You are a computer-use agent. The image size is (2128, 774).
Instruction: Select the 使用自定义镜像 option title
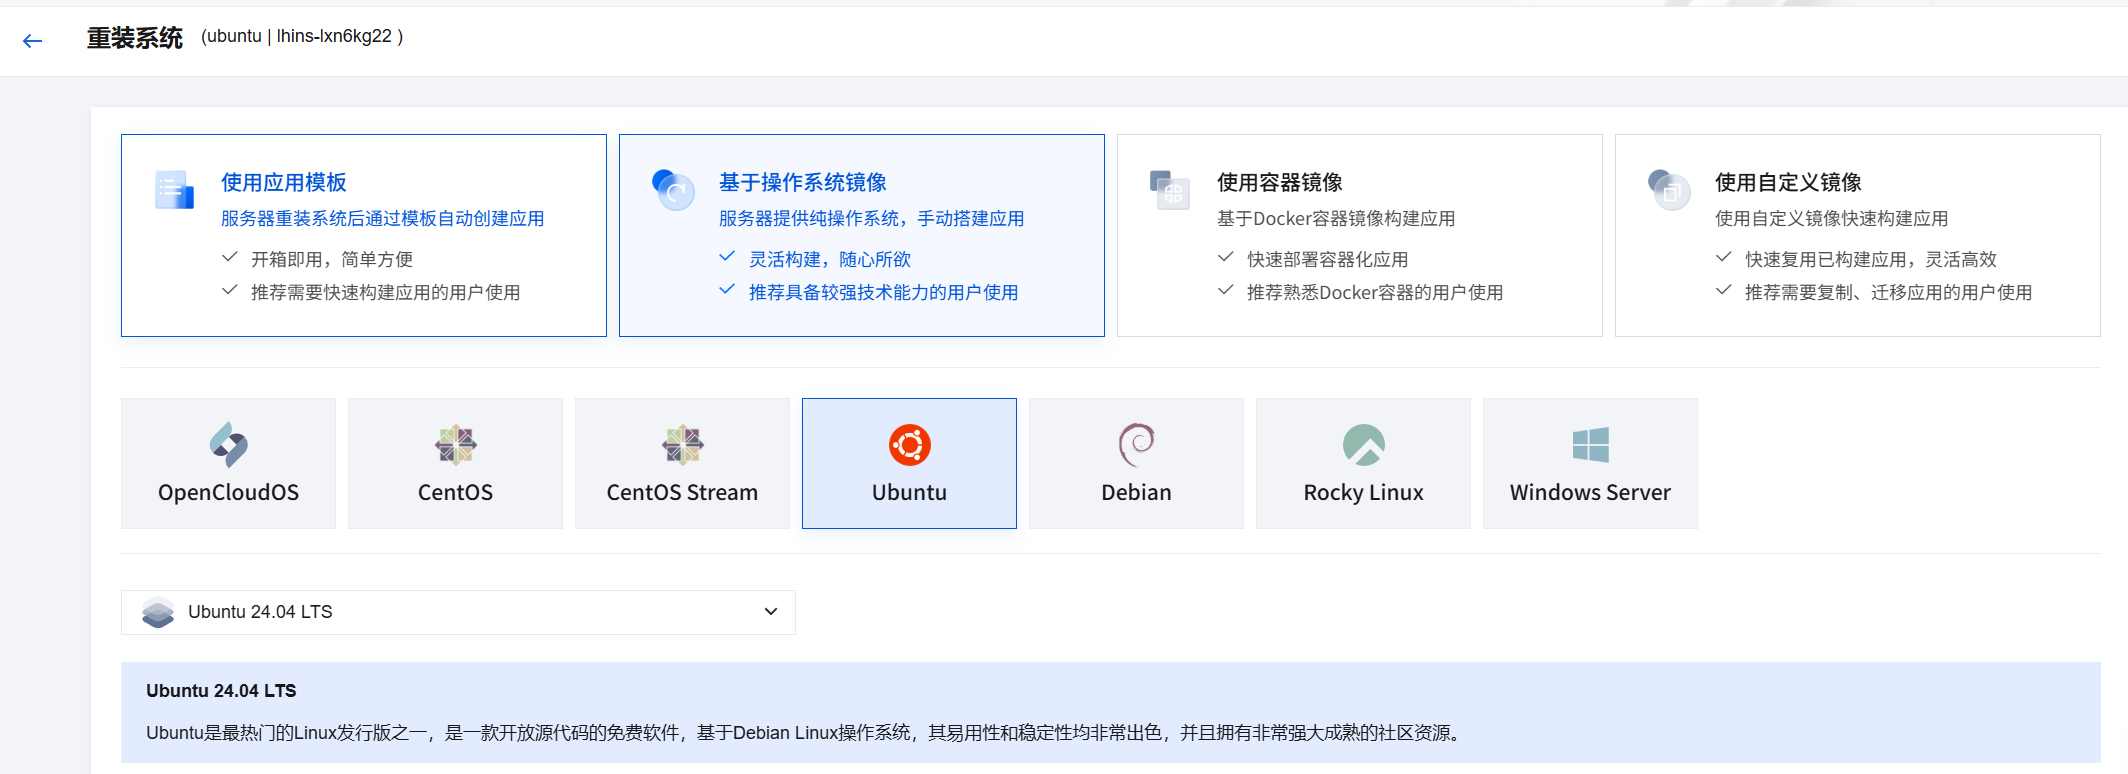pyautogui.click(x=1788, y=182)
